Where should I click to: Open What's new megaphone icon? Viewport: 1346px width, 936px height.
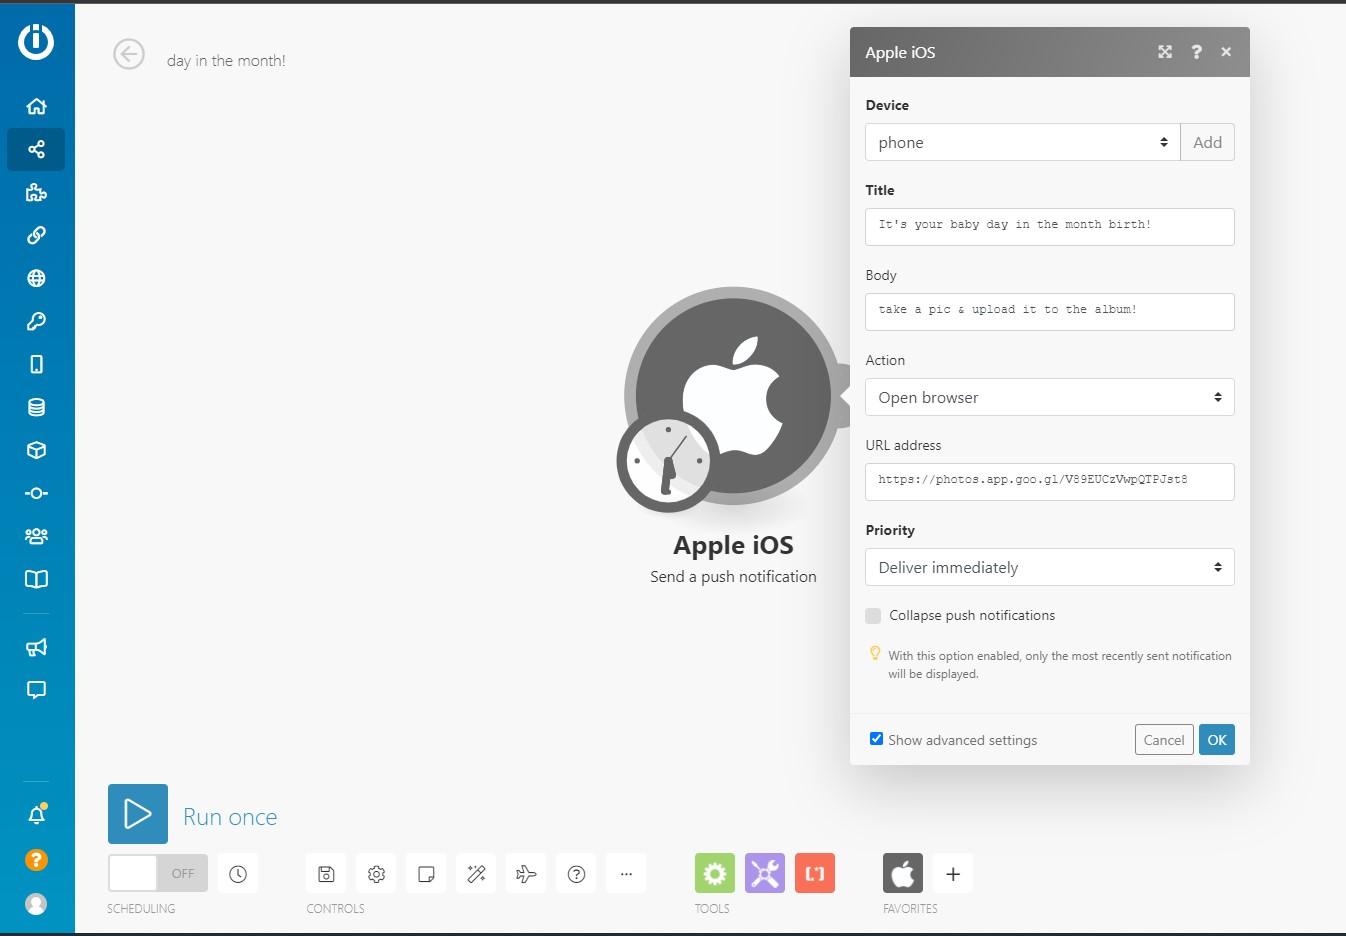(x=36, y=647)
